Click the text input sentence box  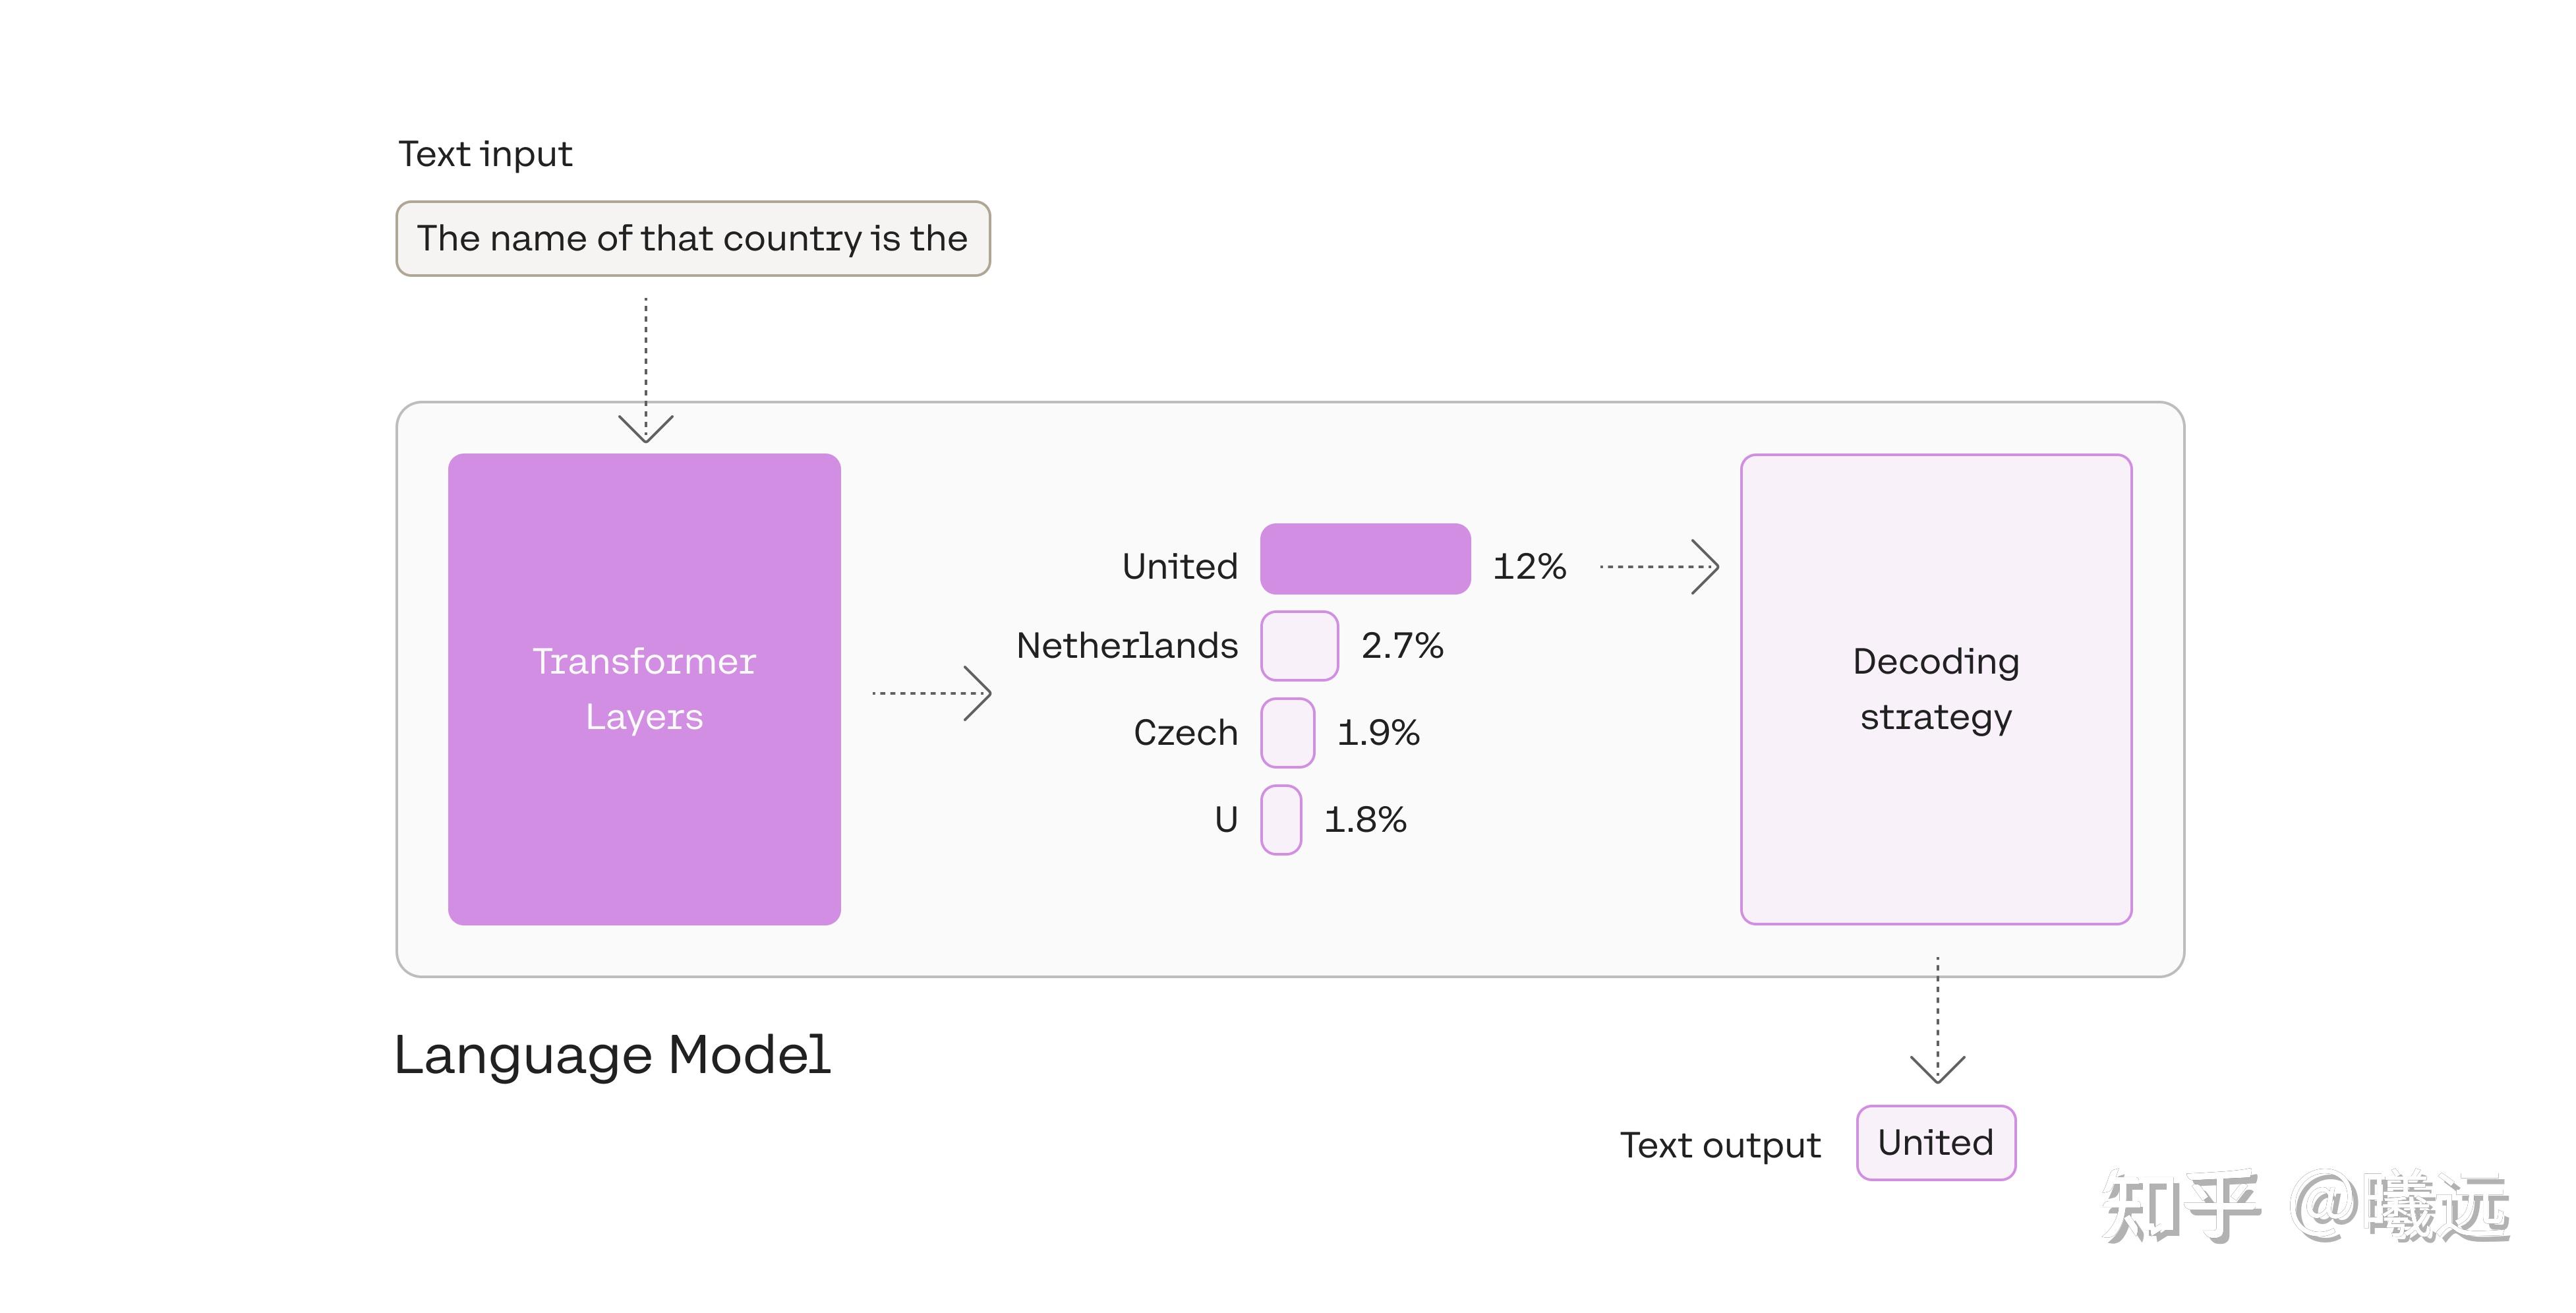pyautogui.click(x=693, y=239)
